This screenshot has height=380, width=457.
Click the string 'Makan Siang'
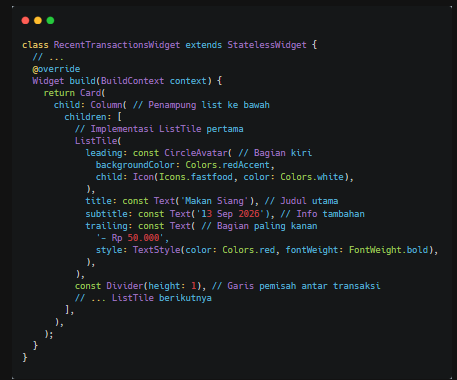tap(214, 201)
